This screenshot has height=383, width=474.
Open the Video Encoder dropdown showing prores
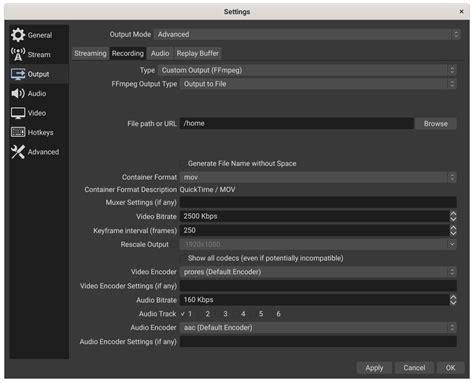318,272
